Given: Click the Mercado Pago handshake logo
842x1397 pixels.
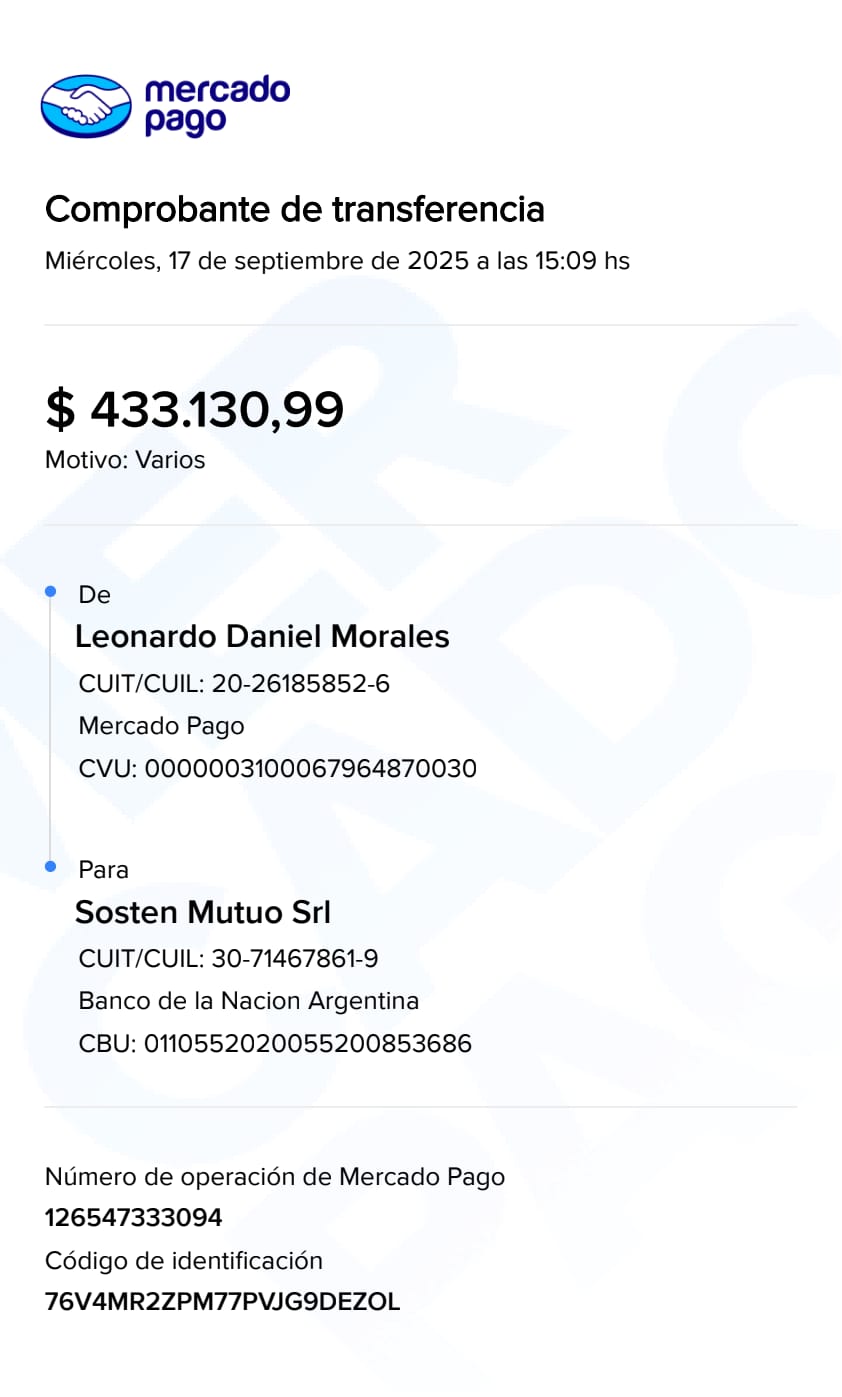Looking at the screenshot, I should [x=86, y=106].
